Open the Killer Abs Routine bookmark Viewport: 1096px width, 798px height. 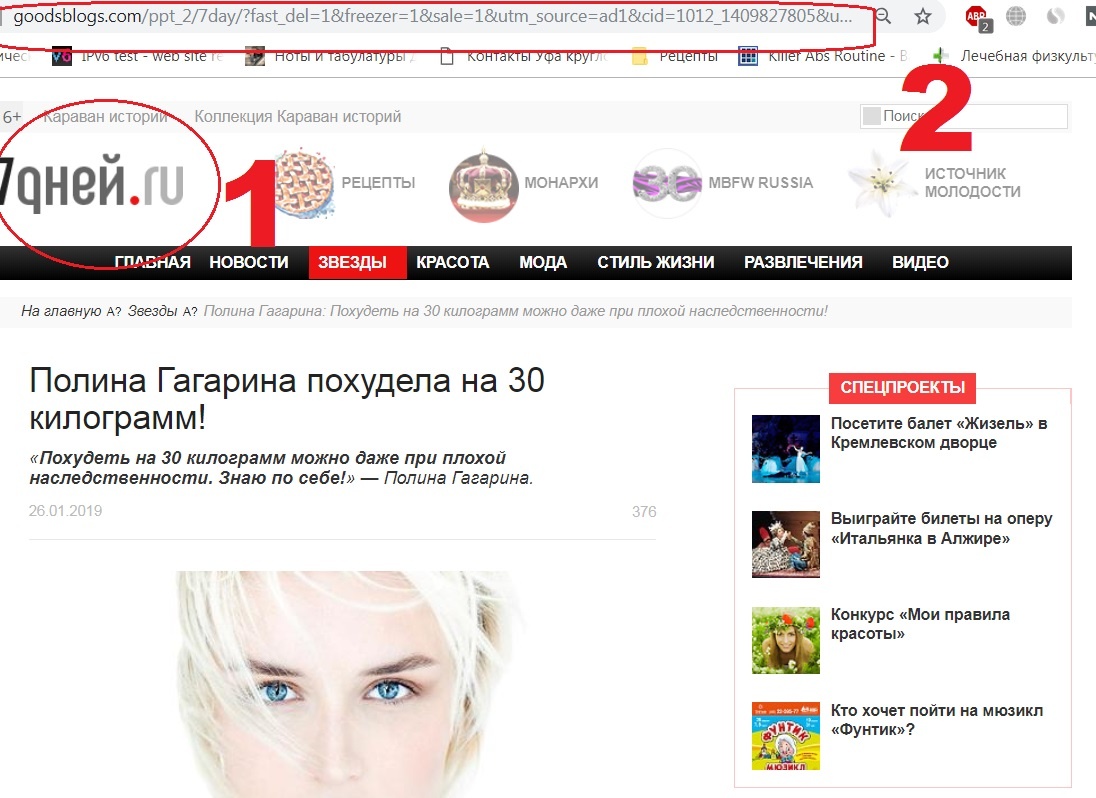pyautogui.click(x=823, y=56)
